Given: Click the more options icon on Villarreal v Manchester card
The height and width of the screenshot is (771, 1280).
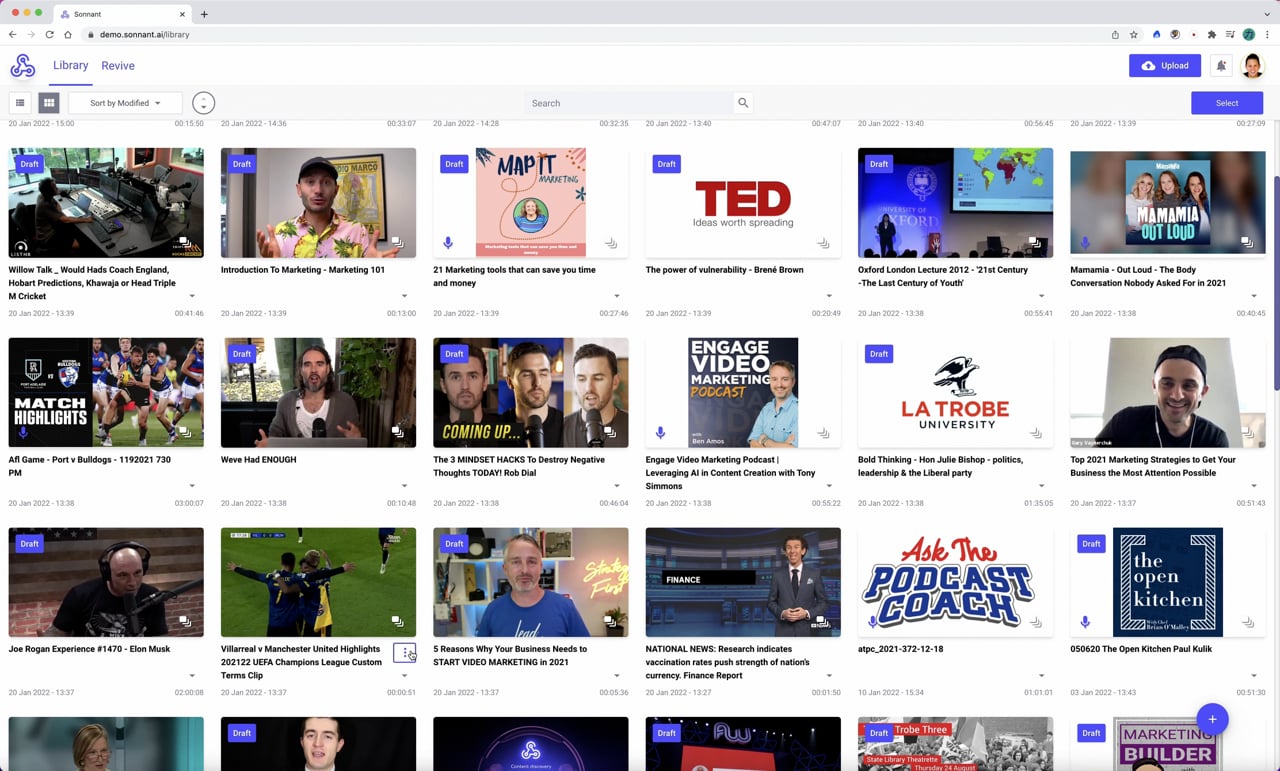Looking at the screenshot, I should 404,653.
